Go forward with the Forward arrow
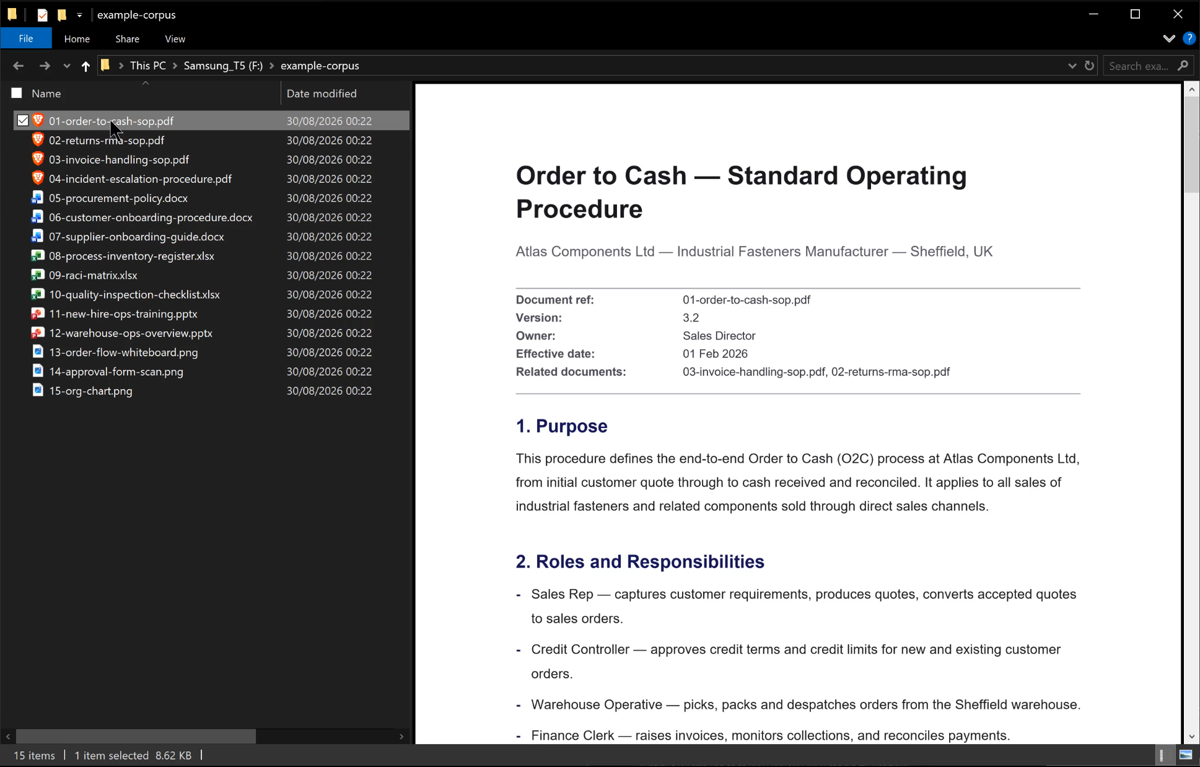This screenshot has height=767, width=1200. [44, 66]
